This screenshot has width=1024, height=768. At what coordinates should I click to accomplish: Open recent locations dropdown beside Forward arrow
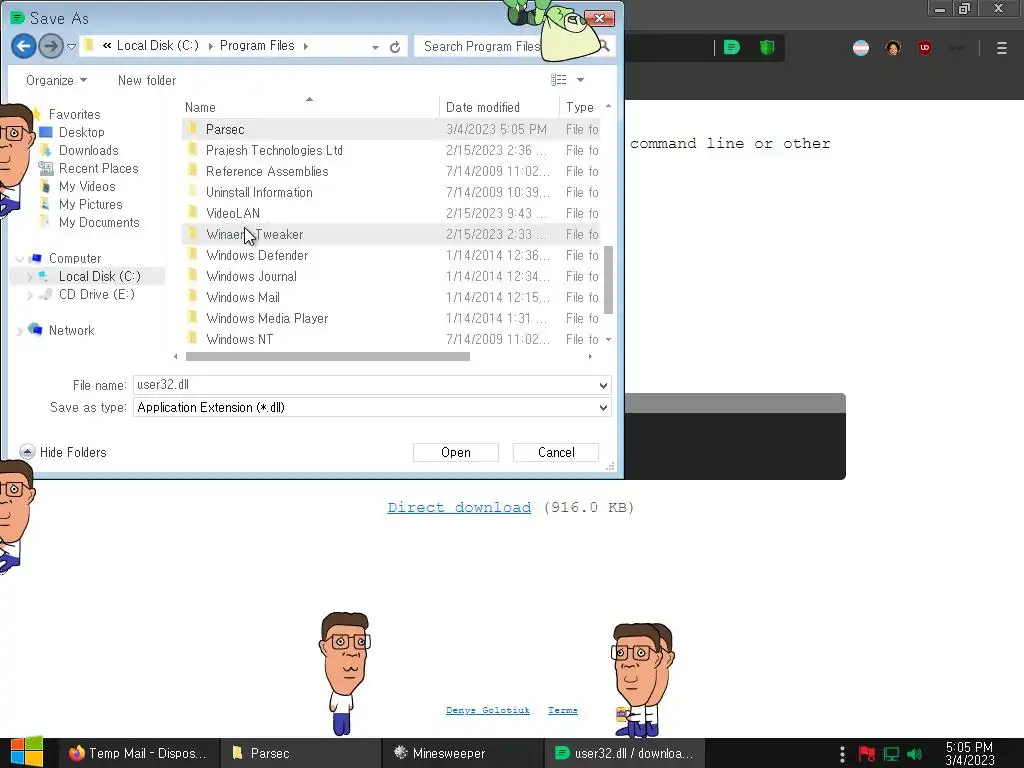[x=71, y=46]
